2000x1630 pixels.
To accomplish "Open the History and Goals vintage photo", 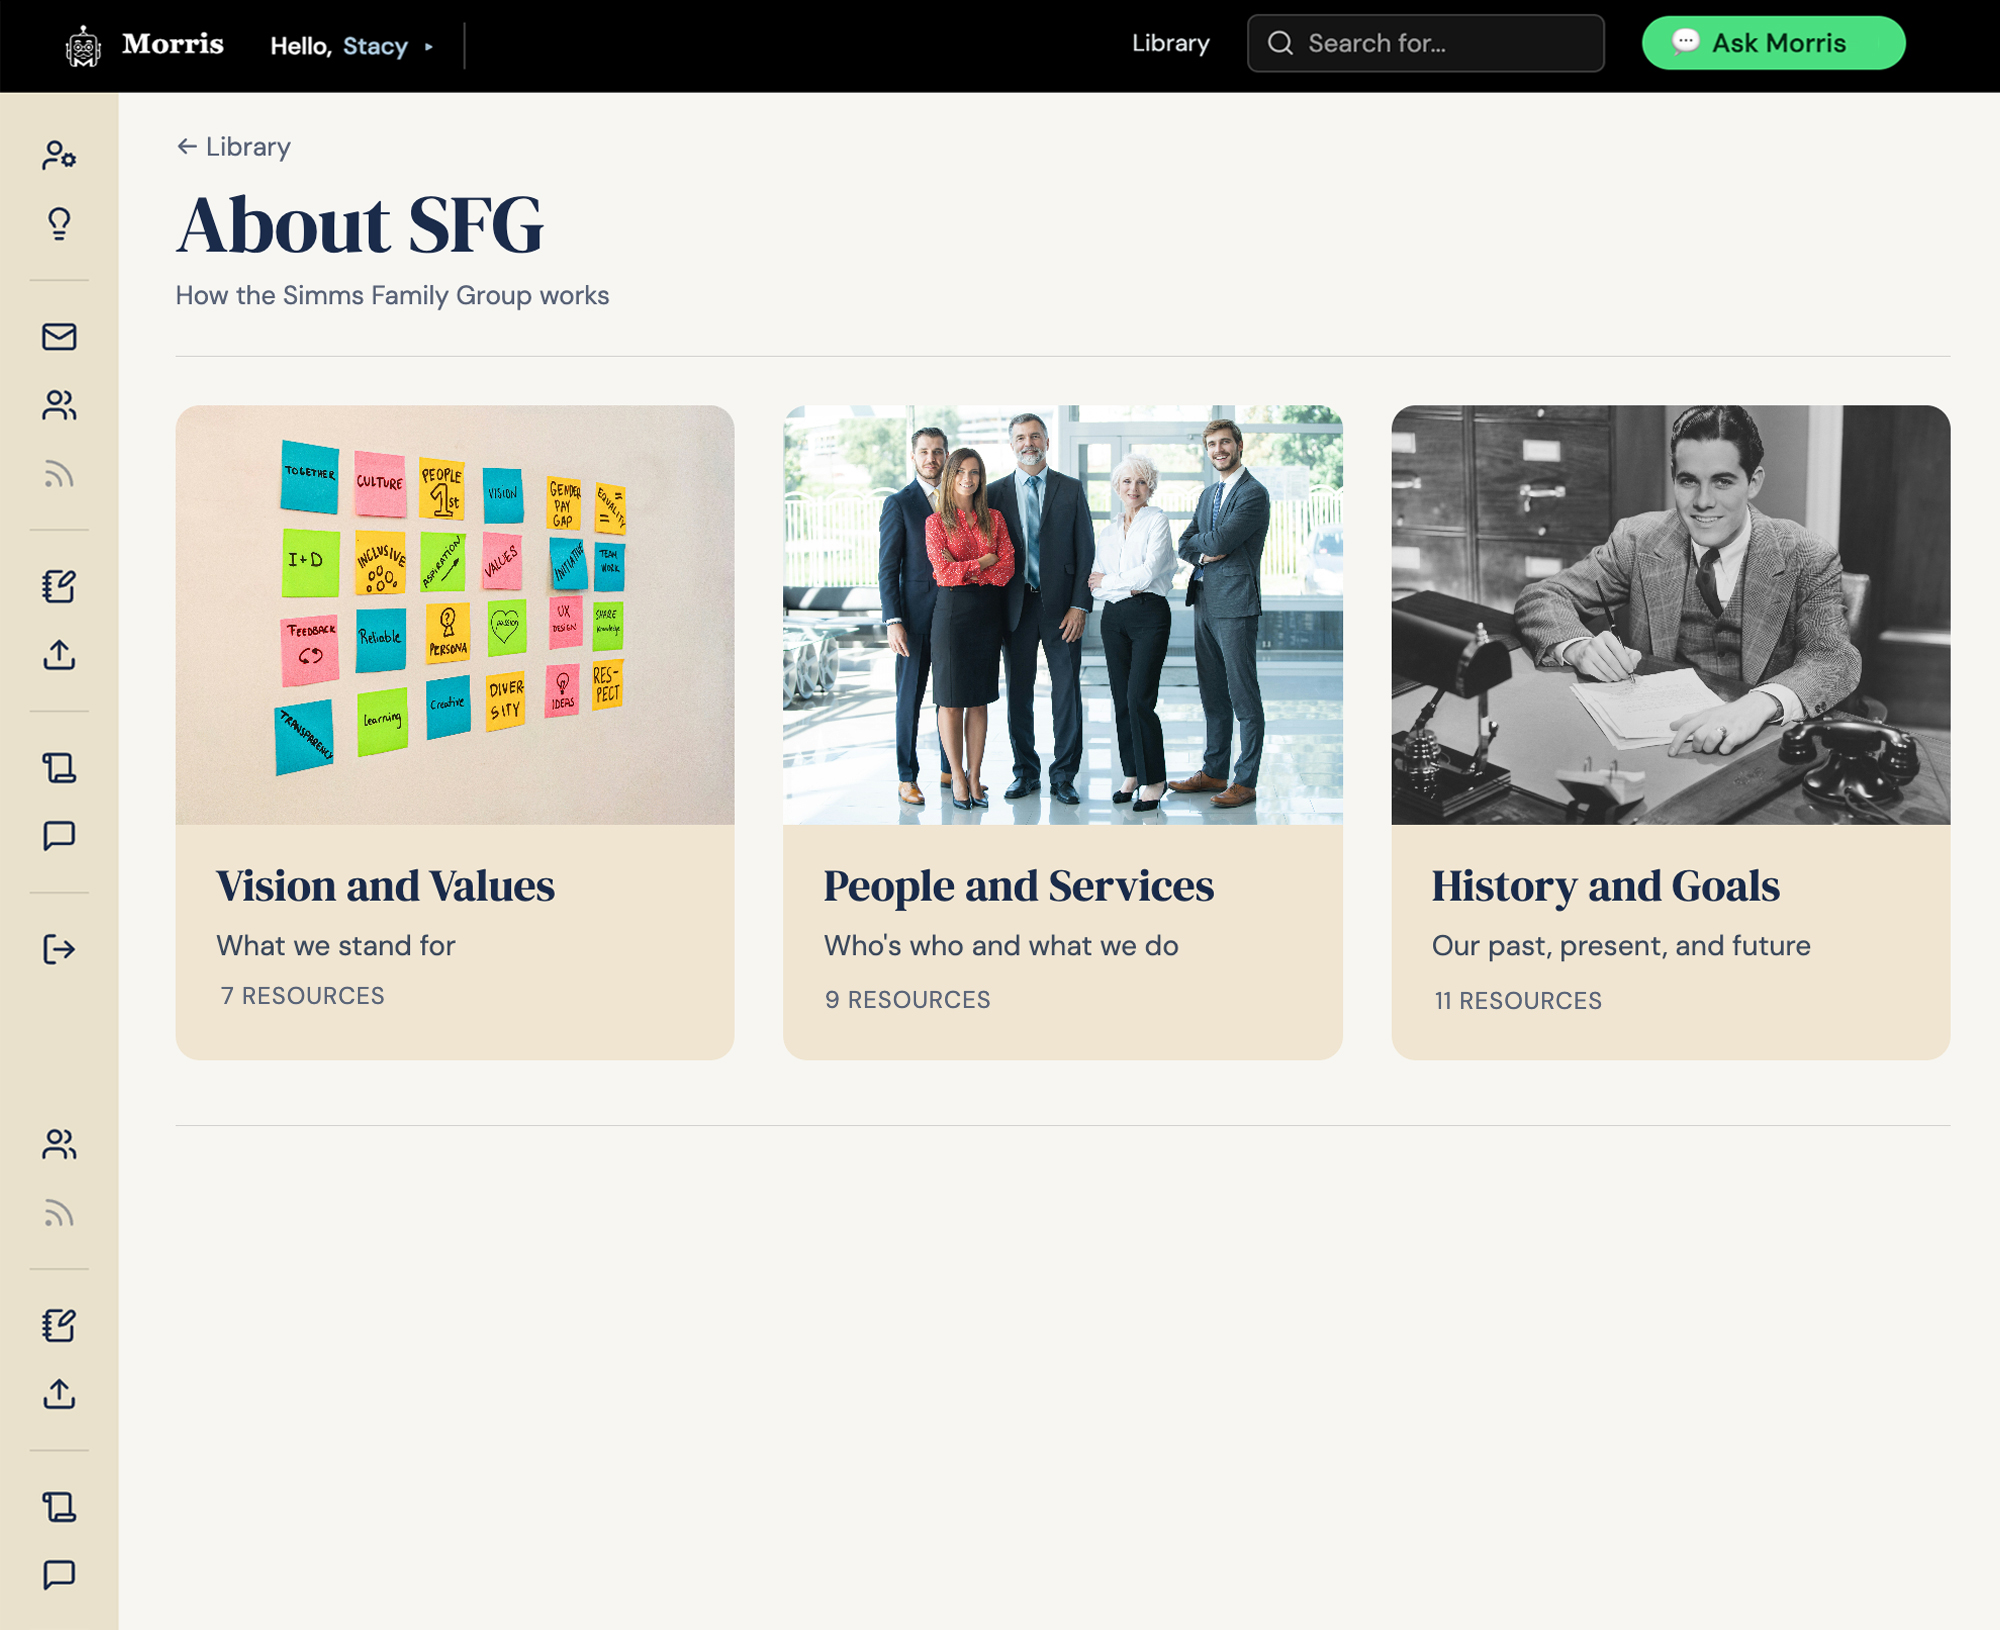I will tap(1670, 615).
